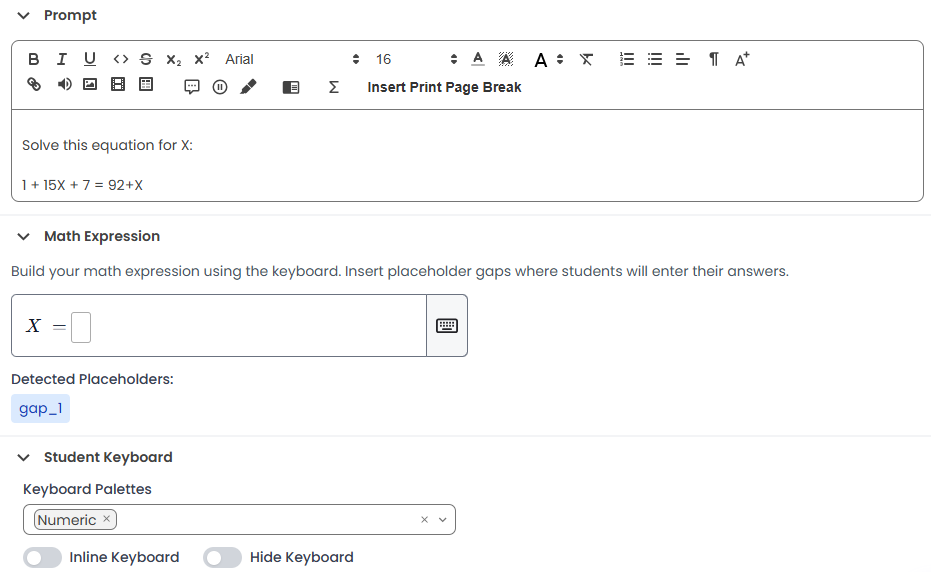Viewport: 931px width, 572px height.
Task: Collapse the Student Keyboard section
Action: click(24, 457)
